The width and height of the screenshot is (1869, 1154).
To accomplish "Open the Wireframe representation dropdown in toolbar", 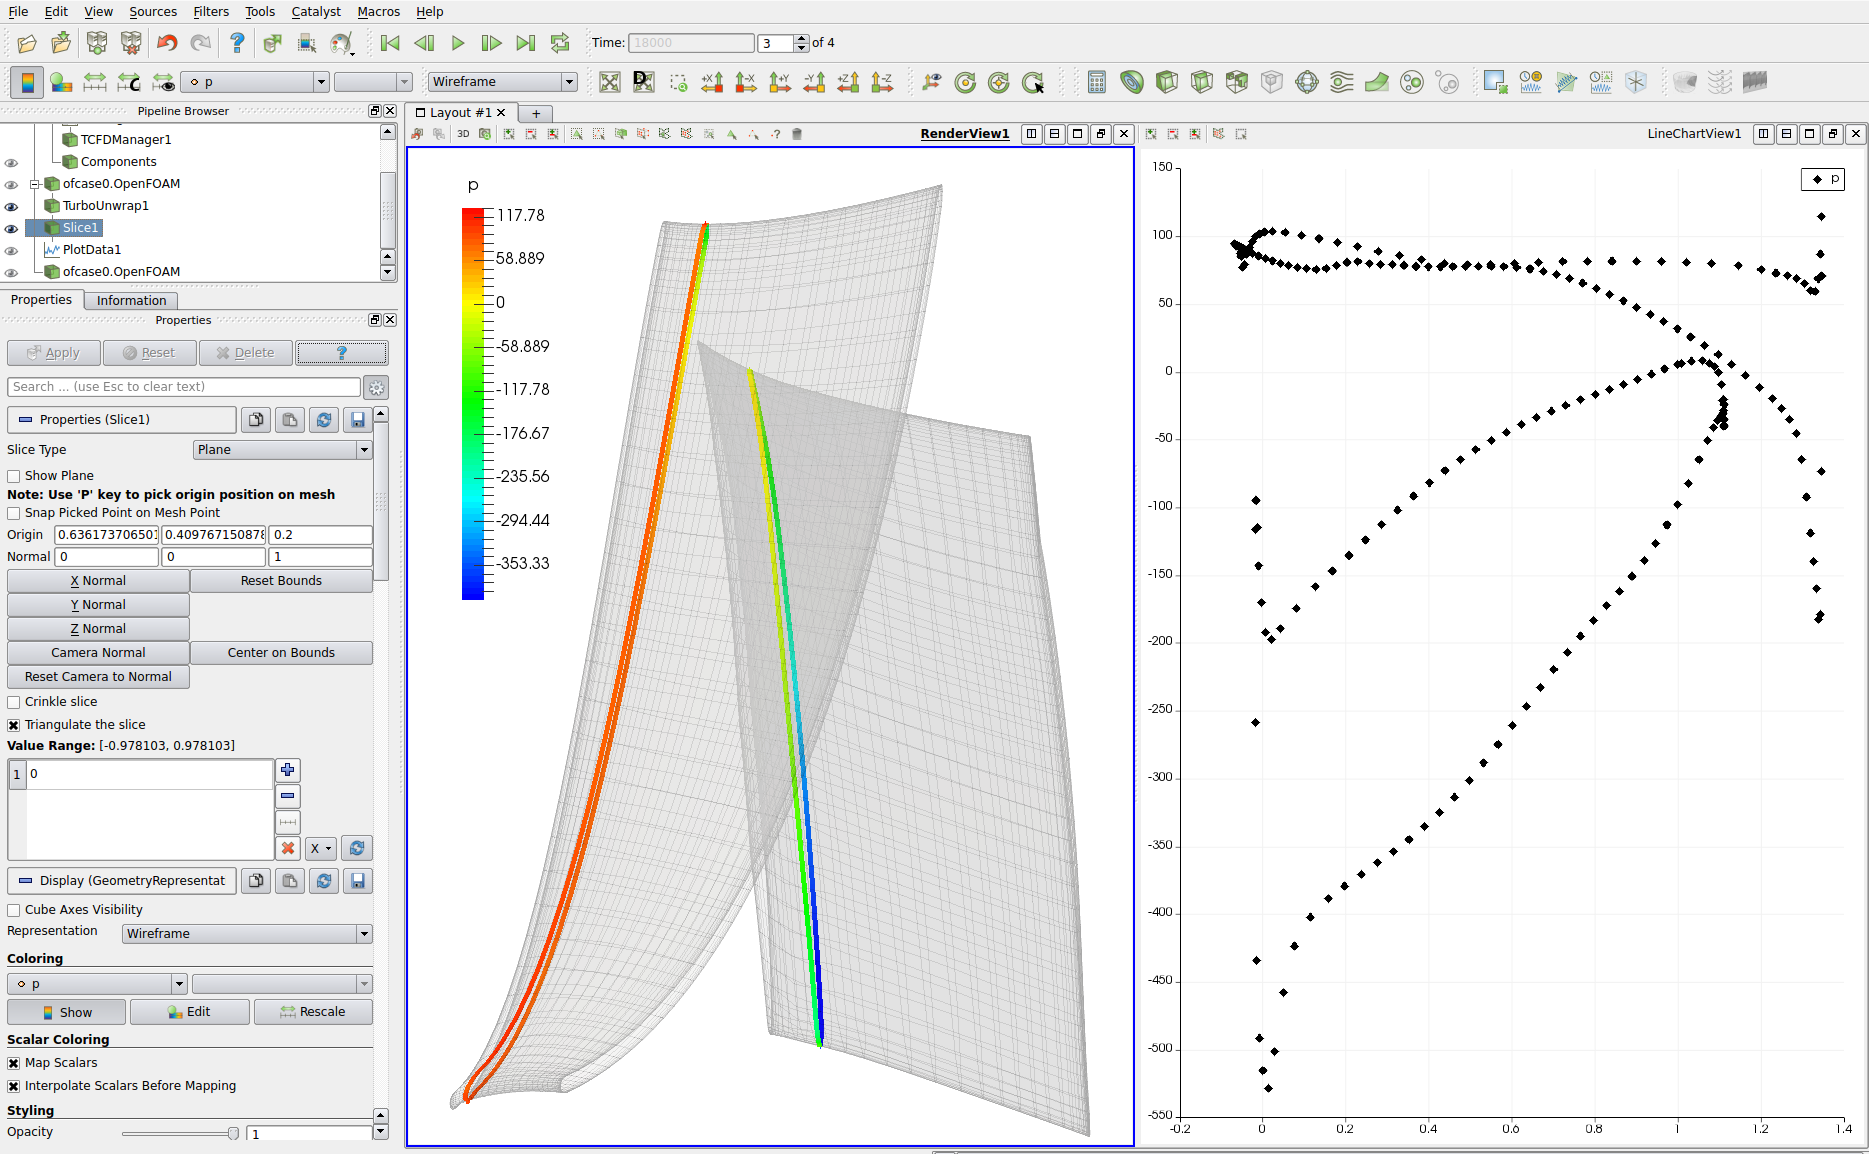I will coord(502,82).
